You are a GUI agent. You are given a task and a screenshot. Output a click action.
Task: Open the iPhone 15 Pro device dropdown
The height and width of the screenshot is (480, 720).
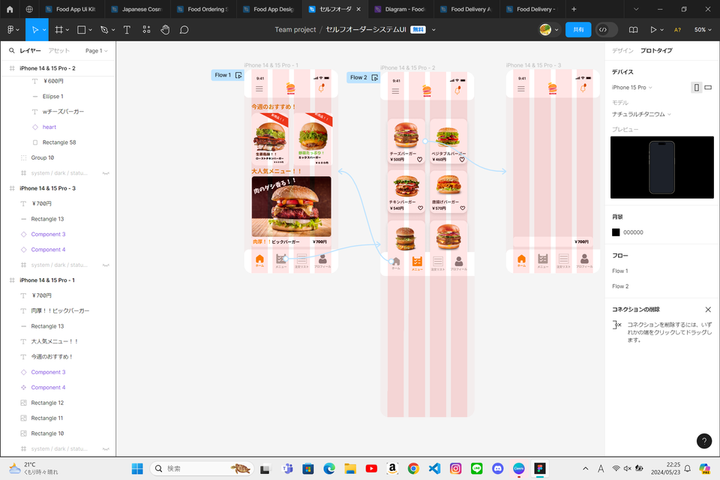point(643,87)
